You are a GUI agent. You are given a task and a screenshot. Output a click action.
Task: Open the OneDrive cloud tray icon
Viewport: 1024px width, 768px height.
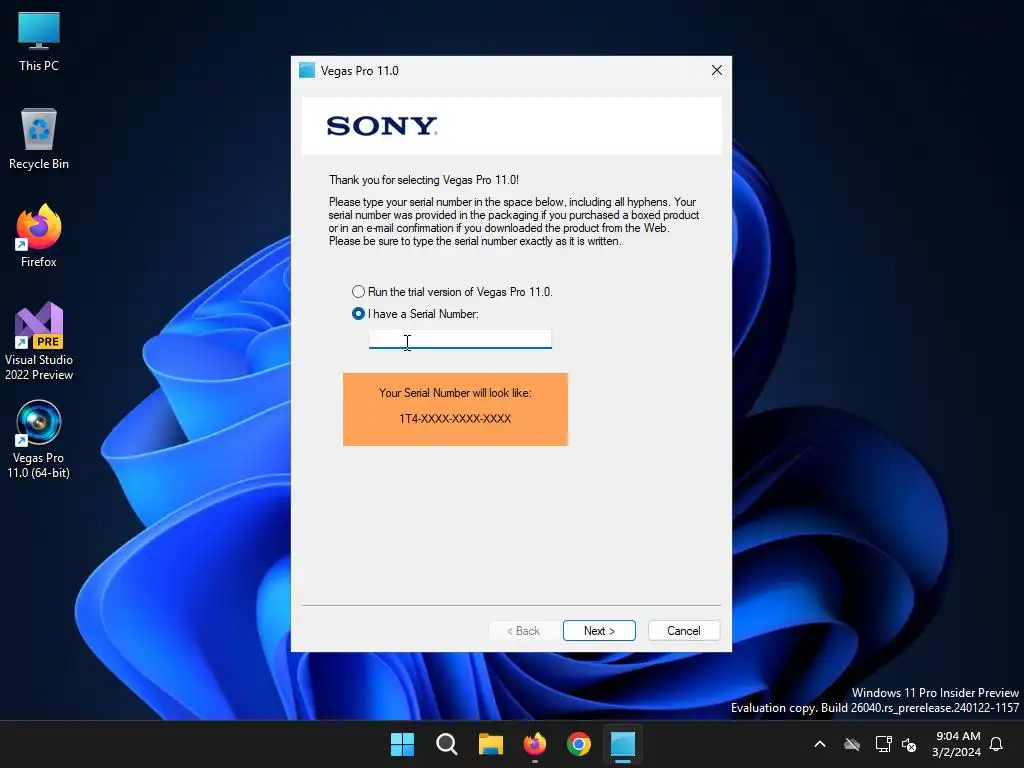click(852, 744)
